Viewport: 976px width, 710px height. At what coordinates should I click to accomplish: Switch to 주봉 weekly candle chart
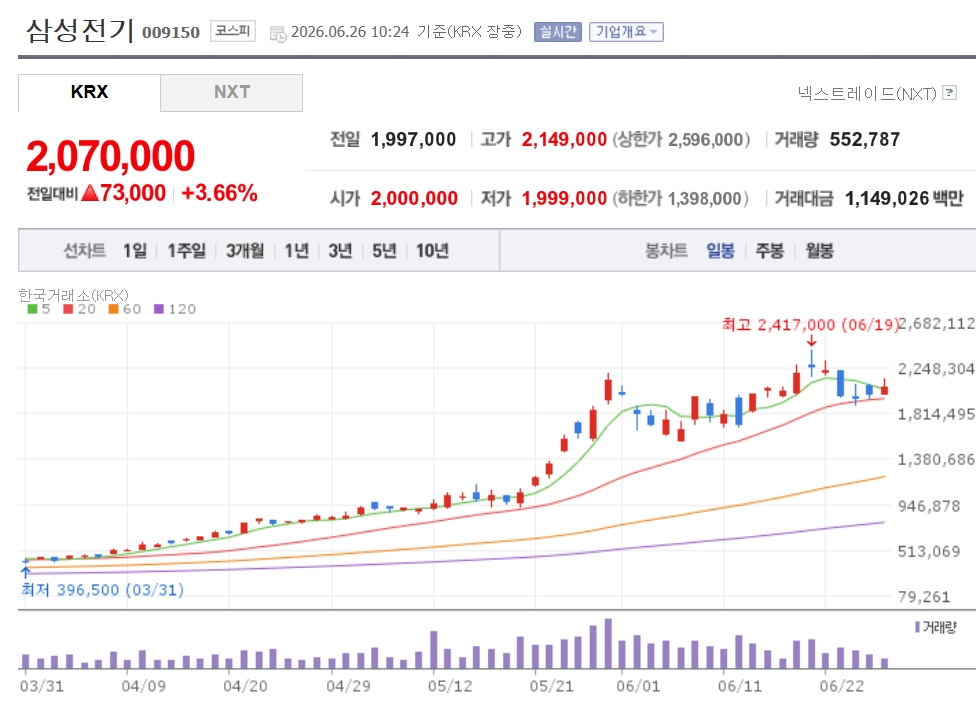[x=769, y=250]
